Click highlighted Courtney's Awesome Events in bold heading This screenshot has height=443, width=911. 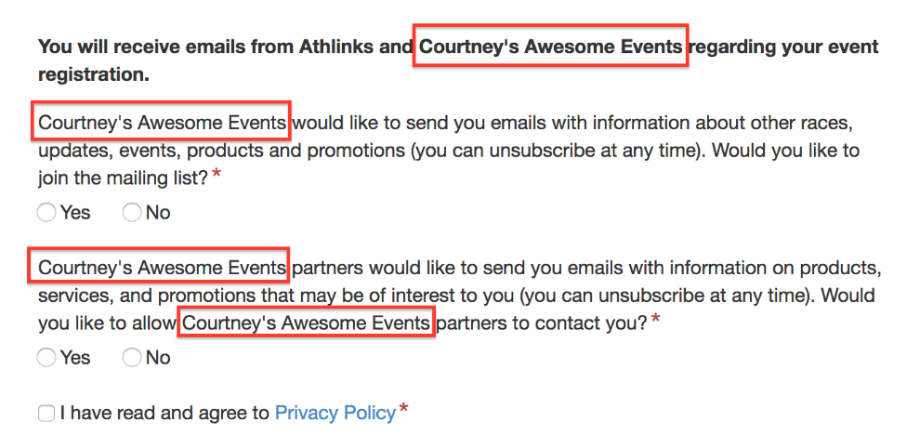[x=550, y=47]
